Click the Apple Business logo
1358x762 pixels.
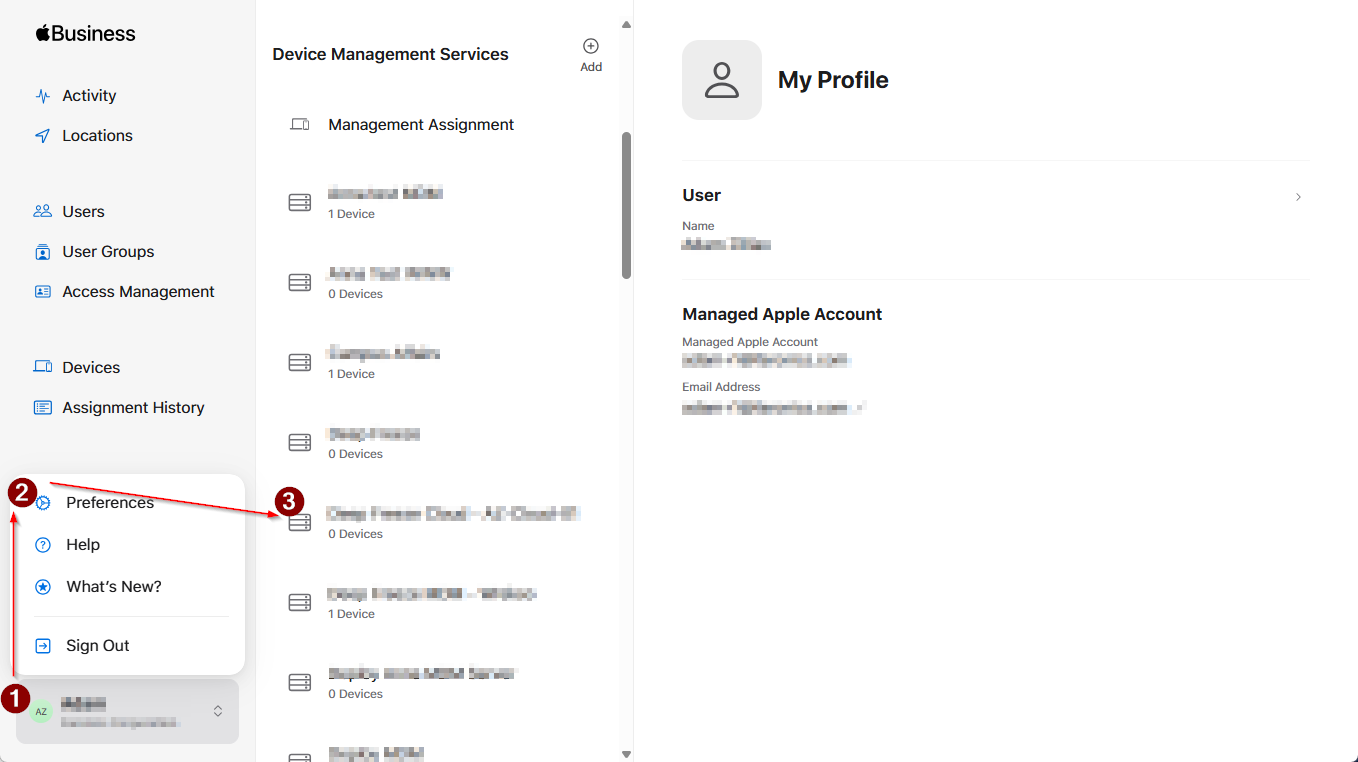(x=85, y=33)
